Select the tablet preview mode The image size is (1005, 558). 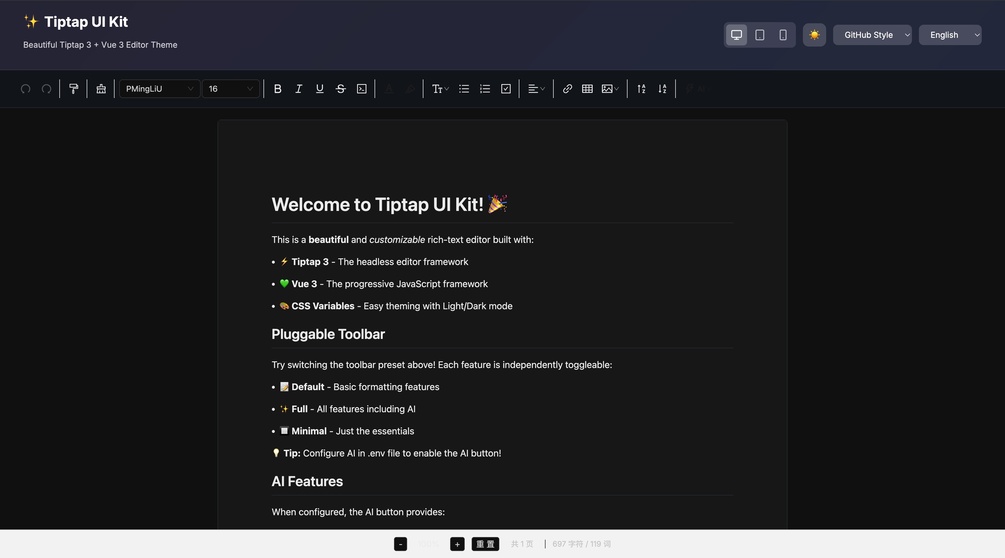pyautogui.click(x=760, y=35)
